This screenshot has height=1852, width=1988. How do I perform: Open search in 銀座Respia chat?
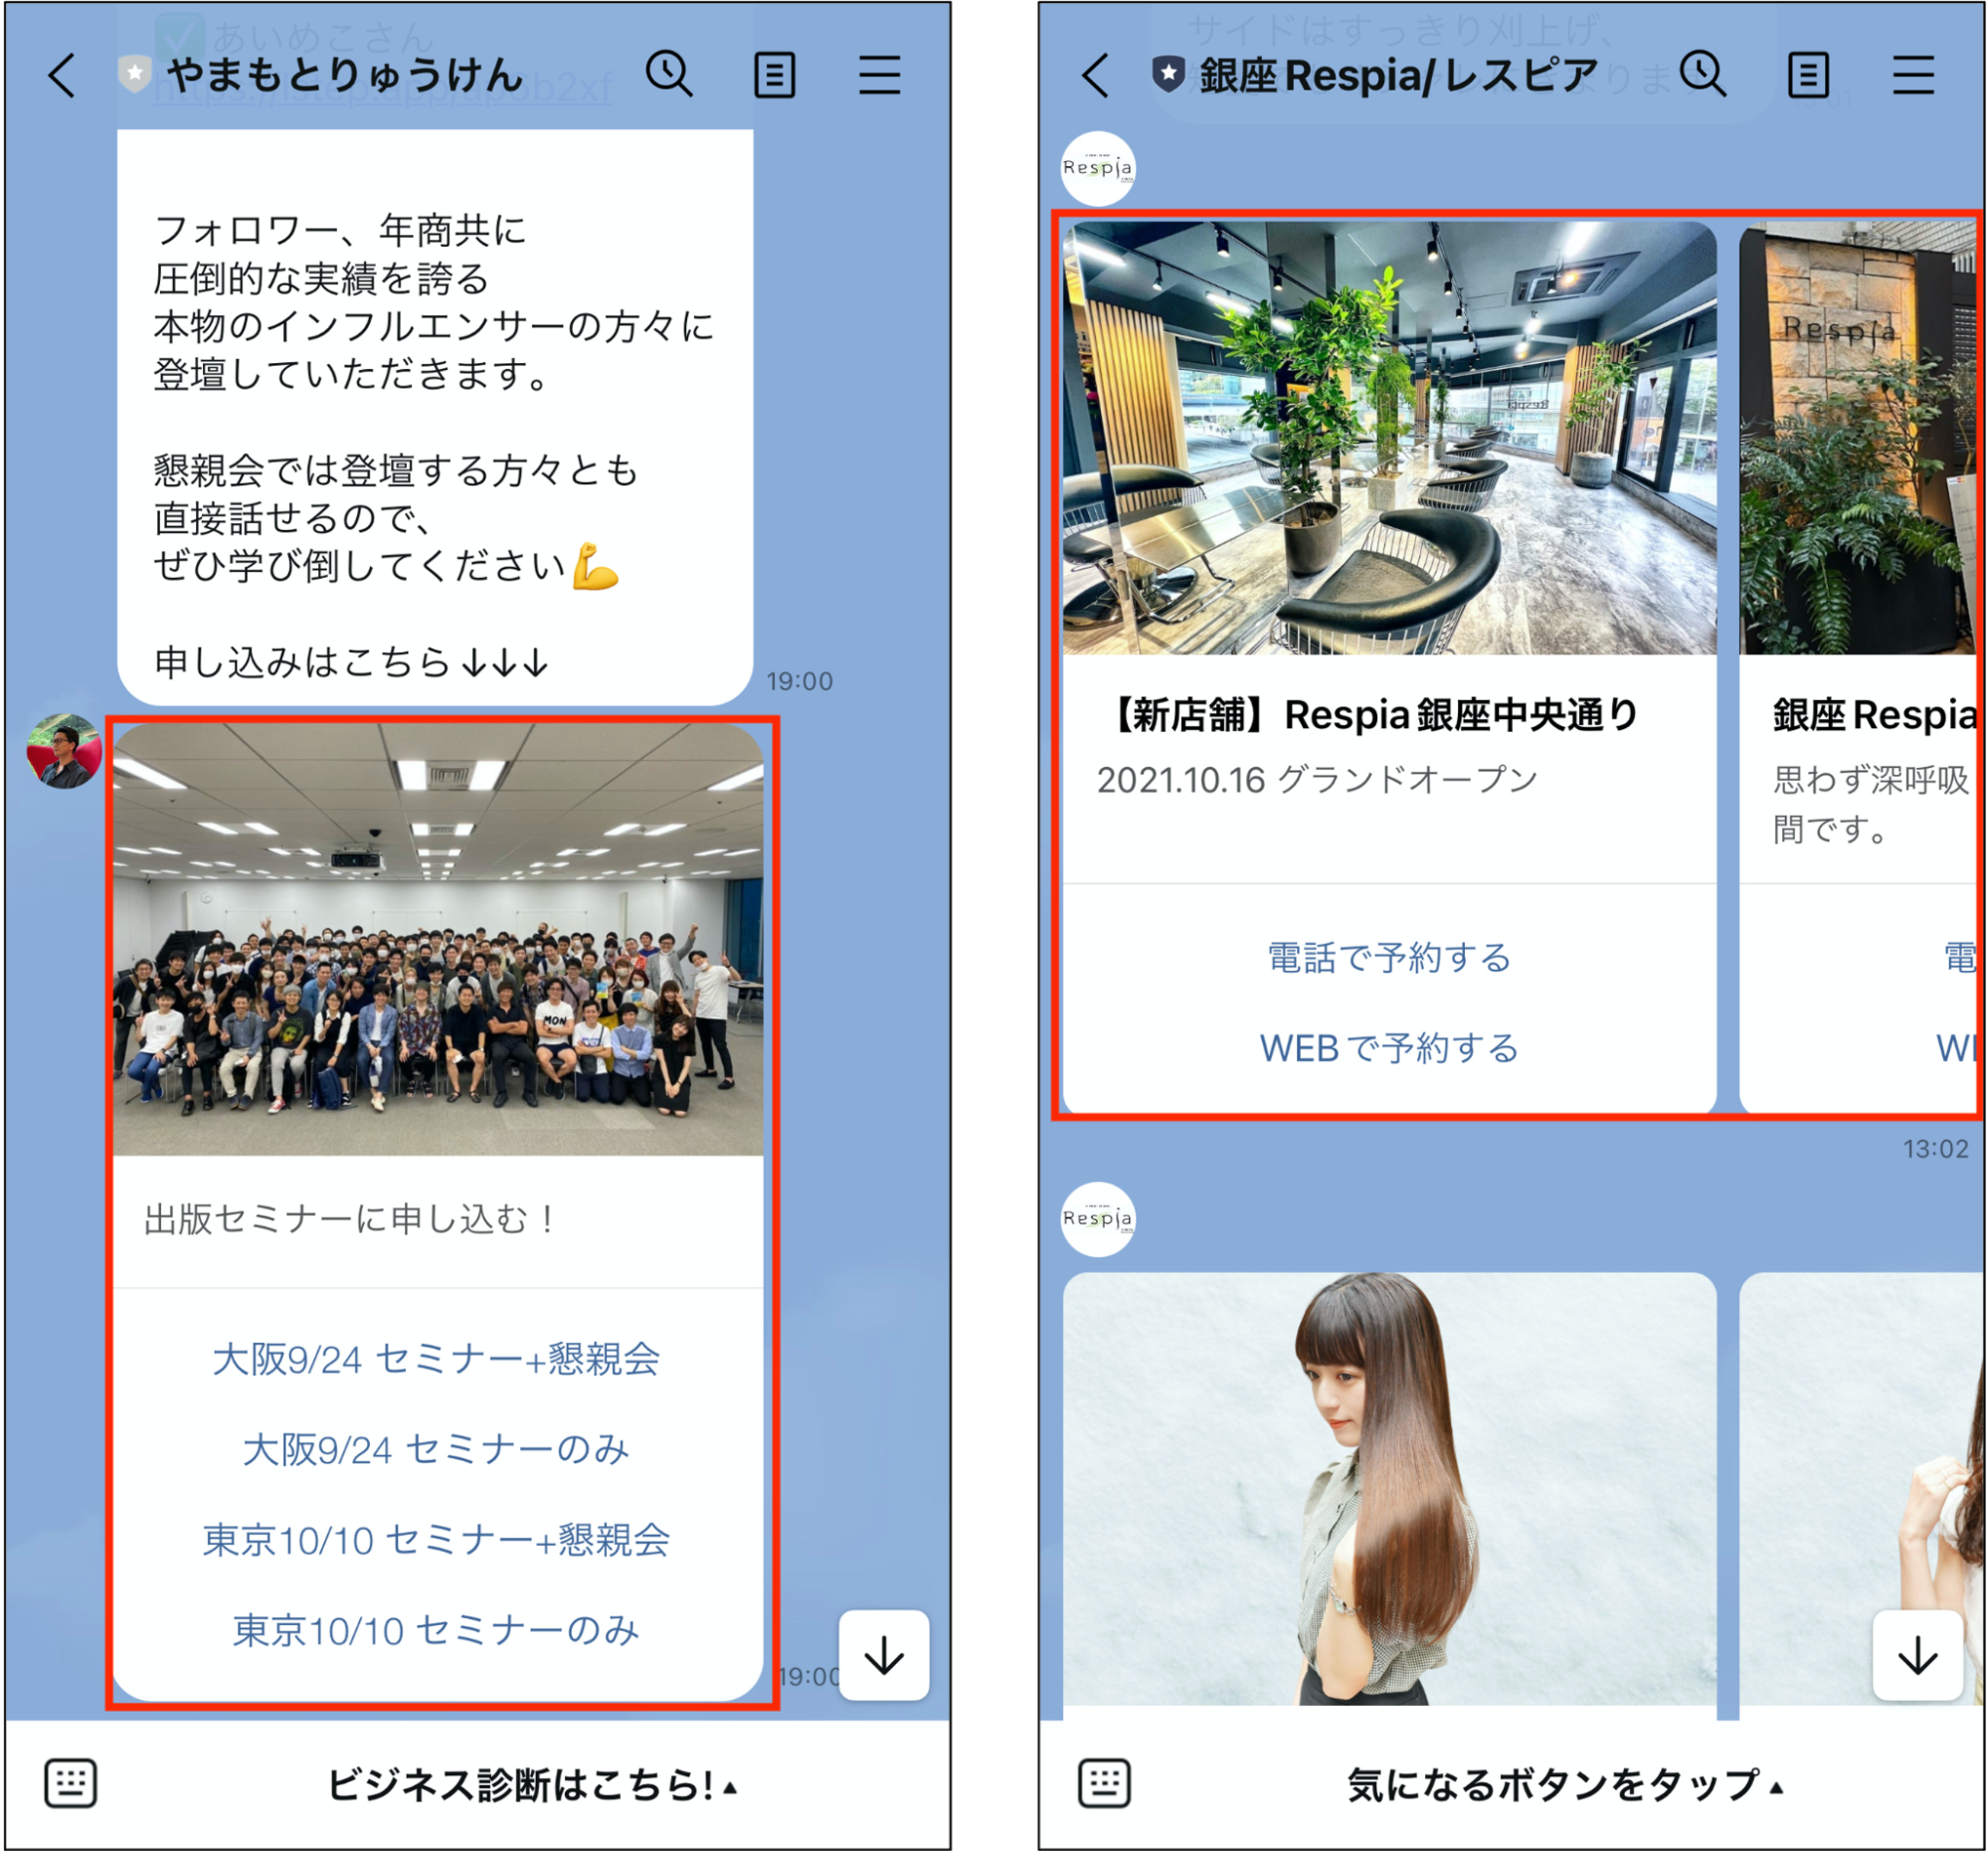point(1703,75)
